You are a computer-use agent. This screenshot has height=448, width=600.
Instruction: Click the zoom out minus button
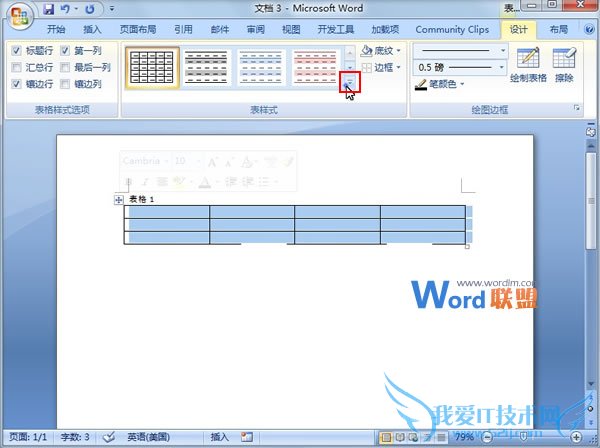click(x=487, y=437)
